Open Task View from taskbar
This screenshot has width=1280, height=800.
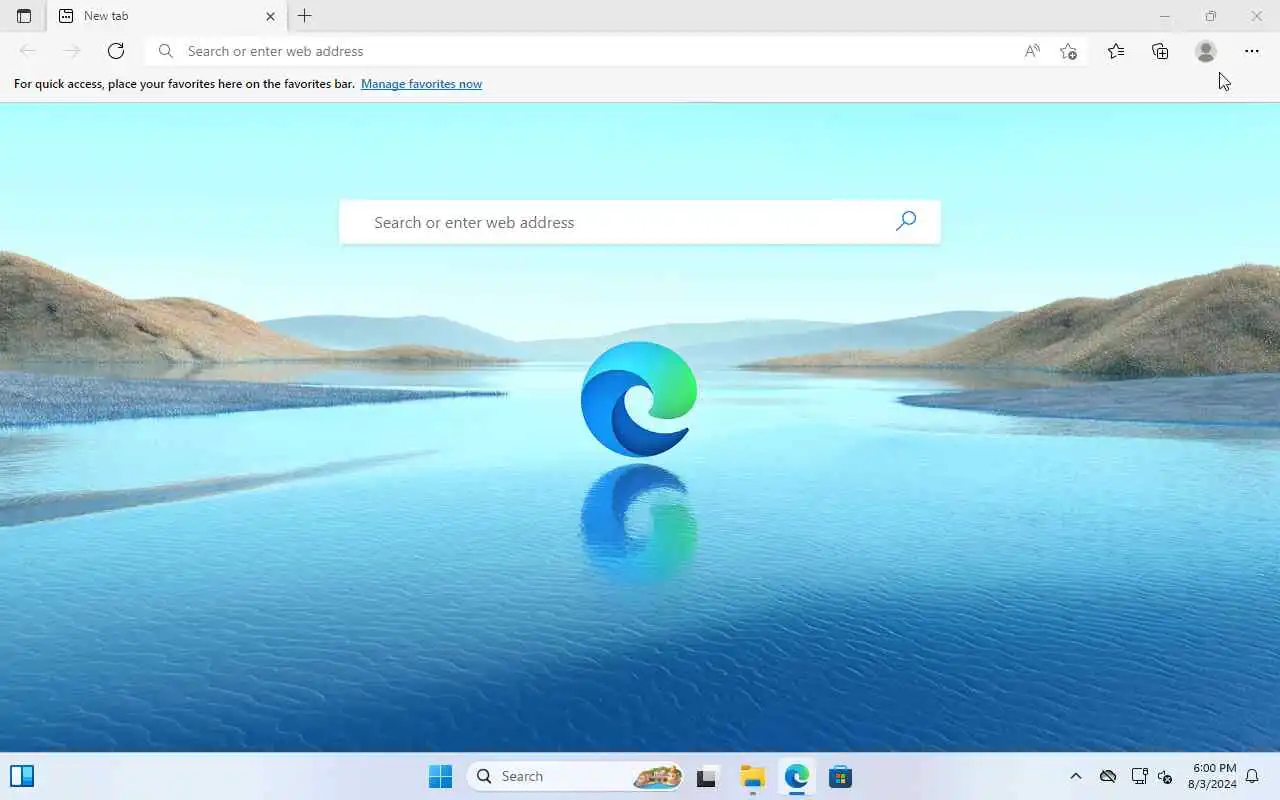click(708, 776)
